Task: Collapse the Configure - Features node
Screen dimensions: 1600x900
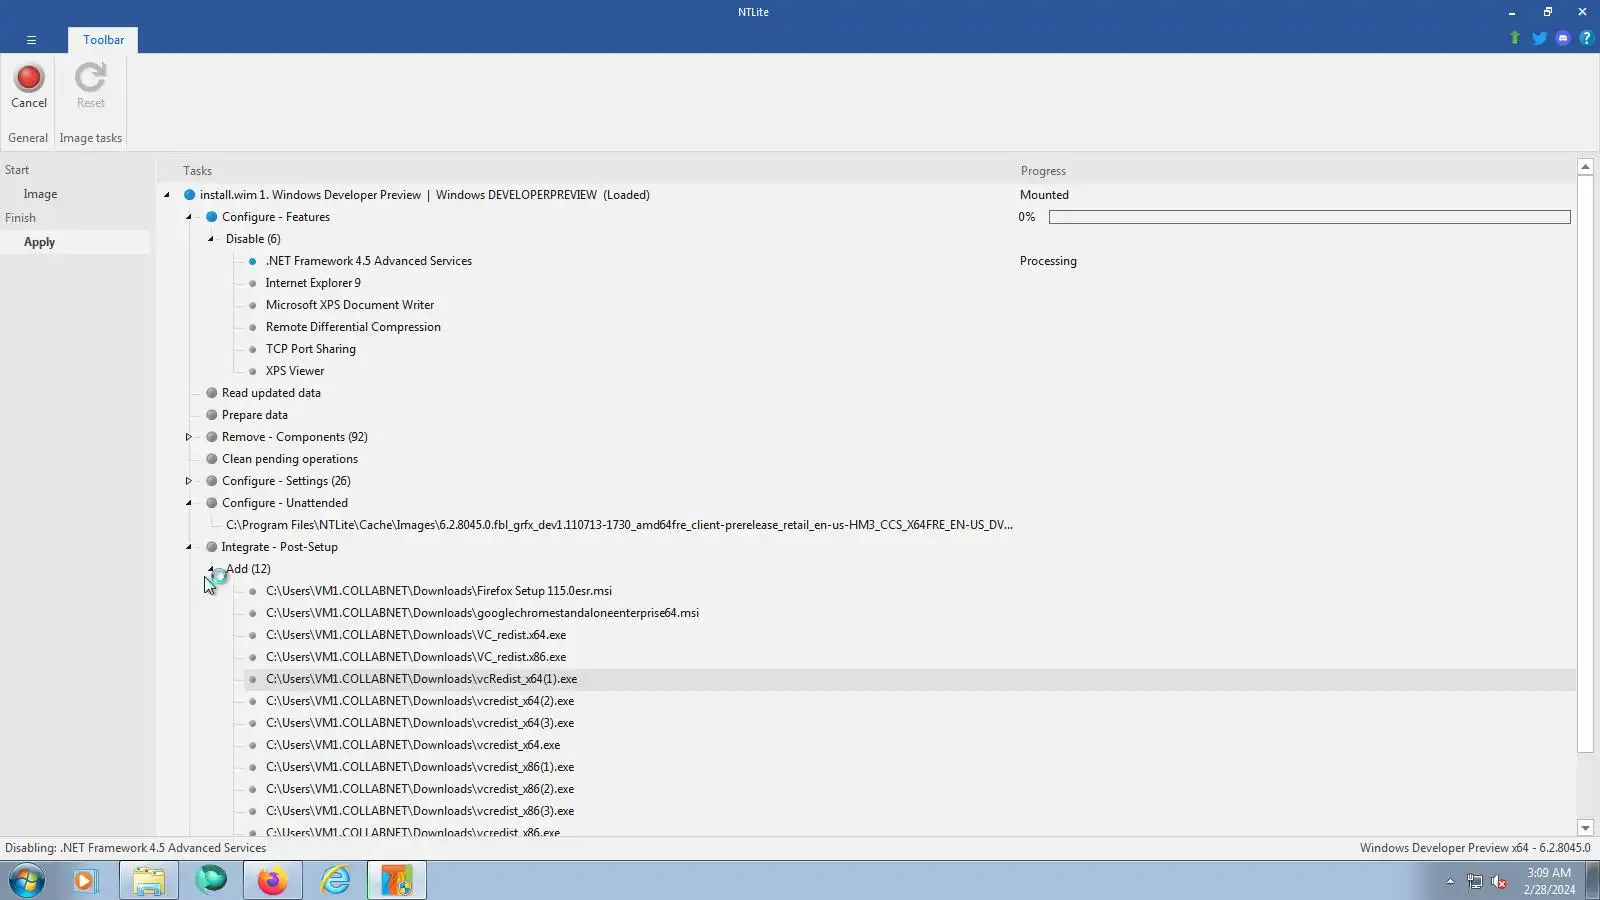Action: tap(189, 217)
